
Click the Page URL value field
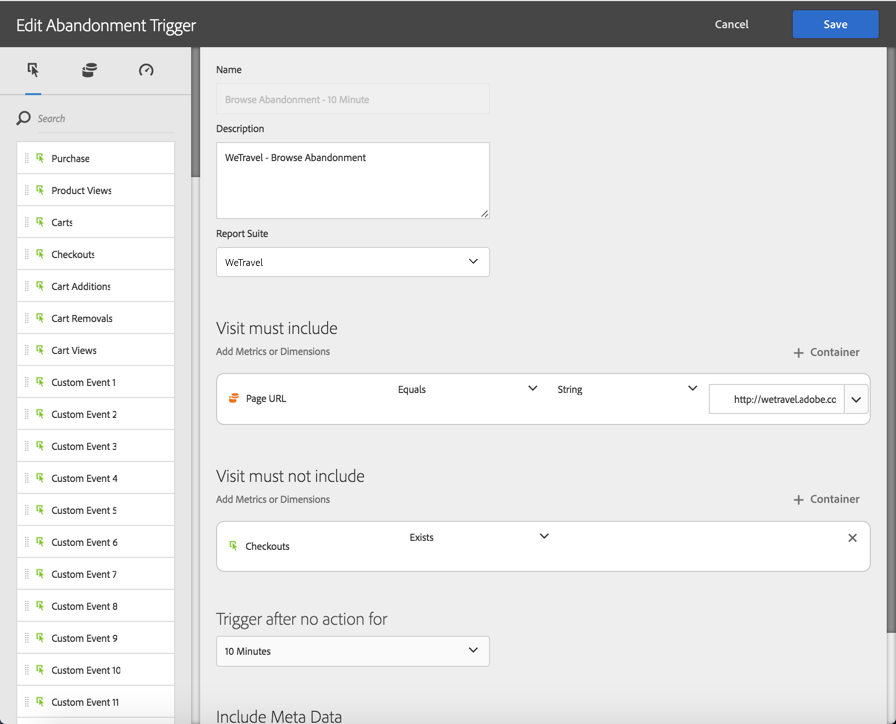[x=777, y=399]
